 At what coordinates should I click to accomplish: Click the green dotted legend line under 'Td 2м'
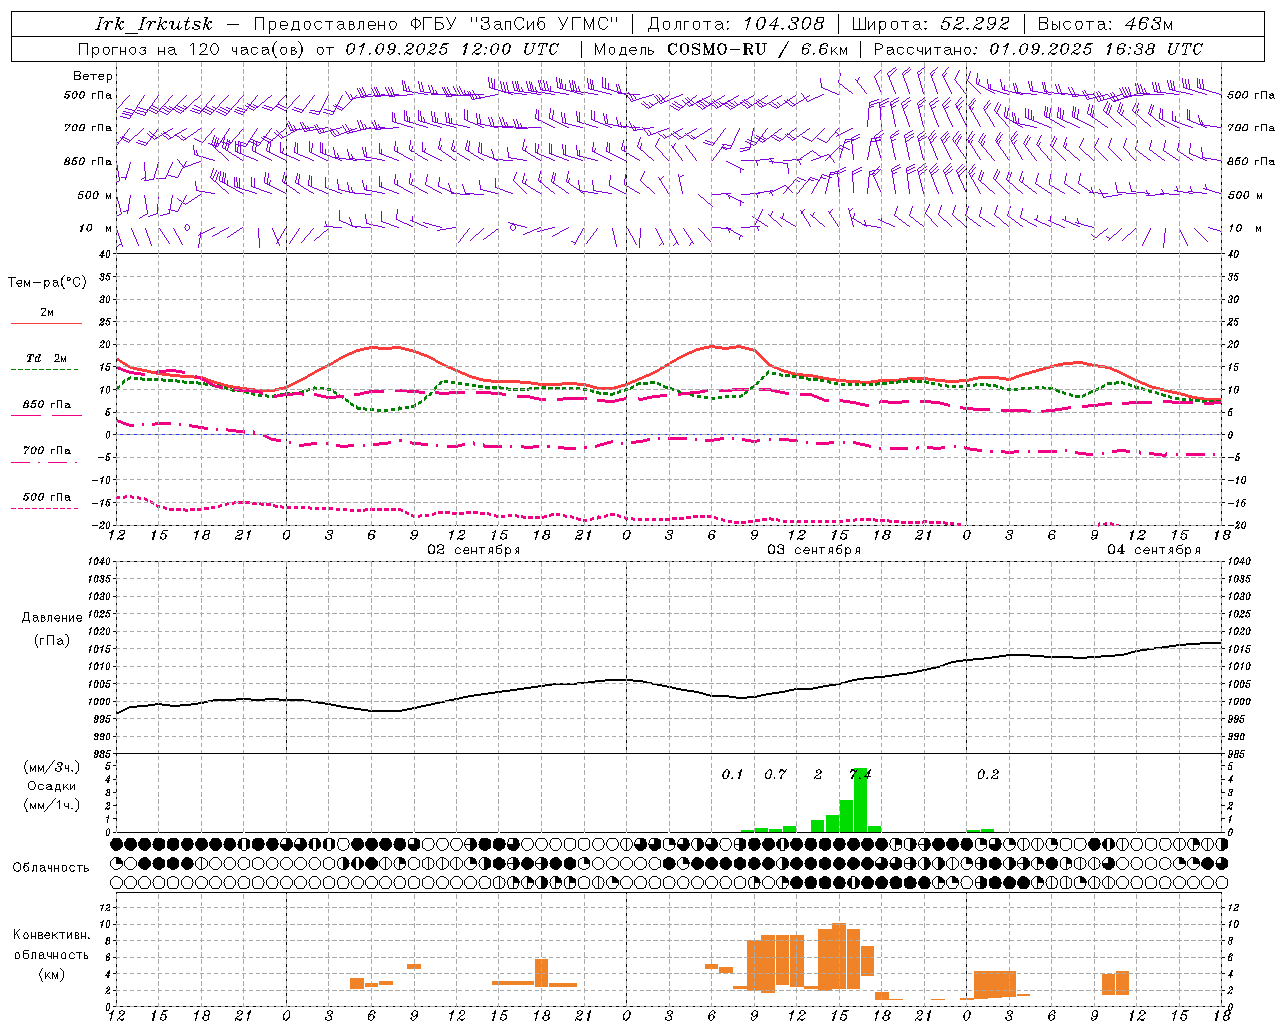(44, 370)
